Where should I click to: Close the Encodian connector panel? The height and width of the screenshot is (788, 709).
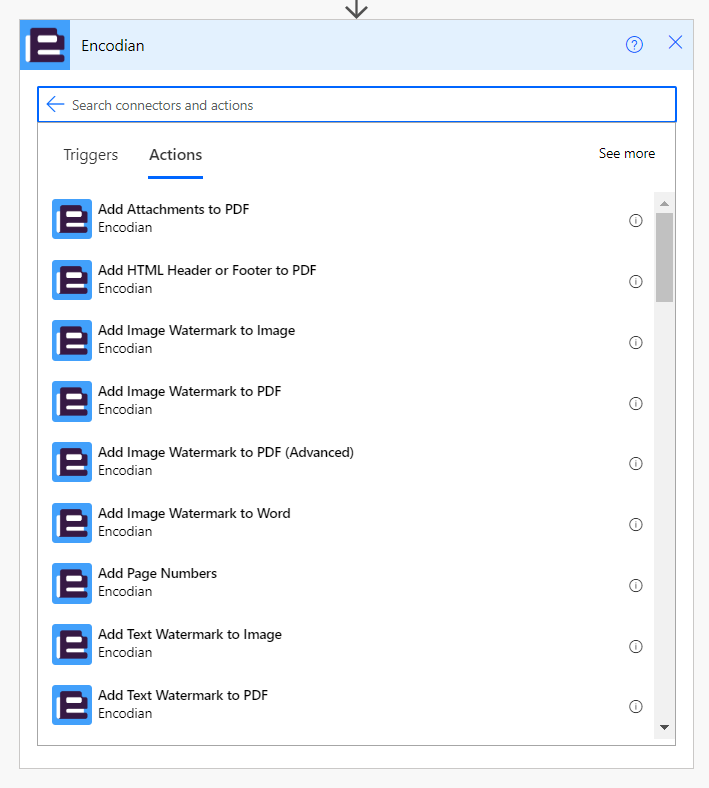tap(675, 43)
